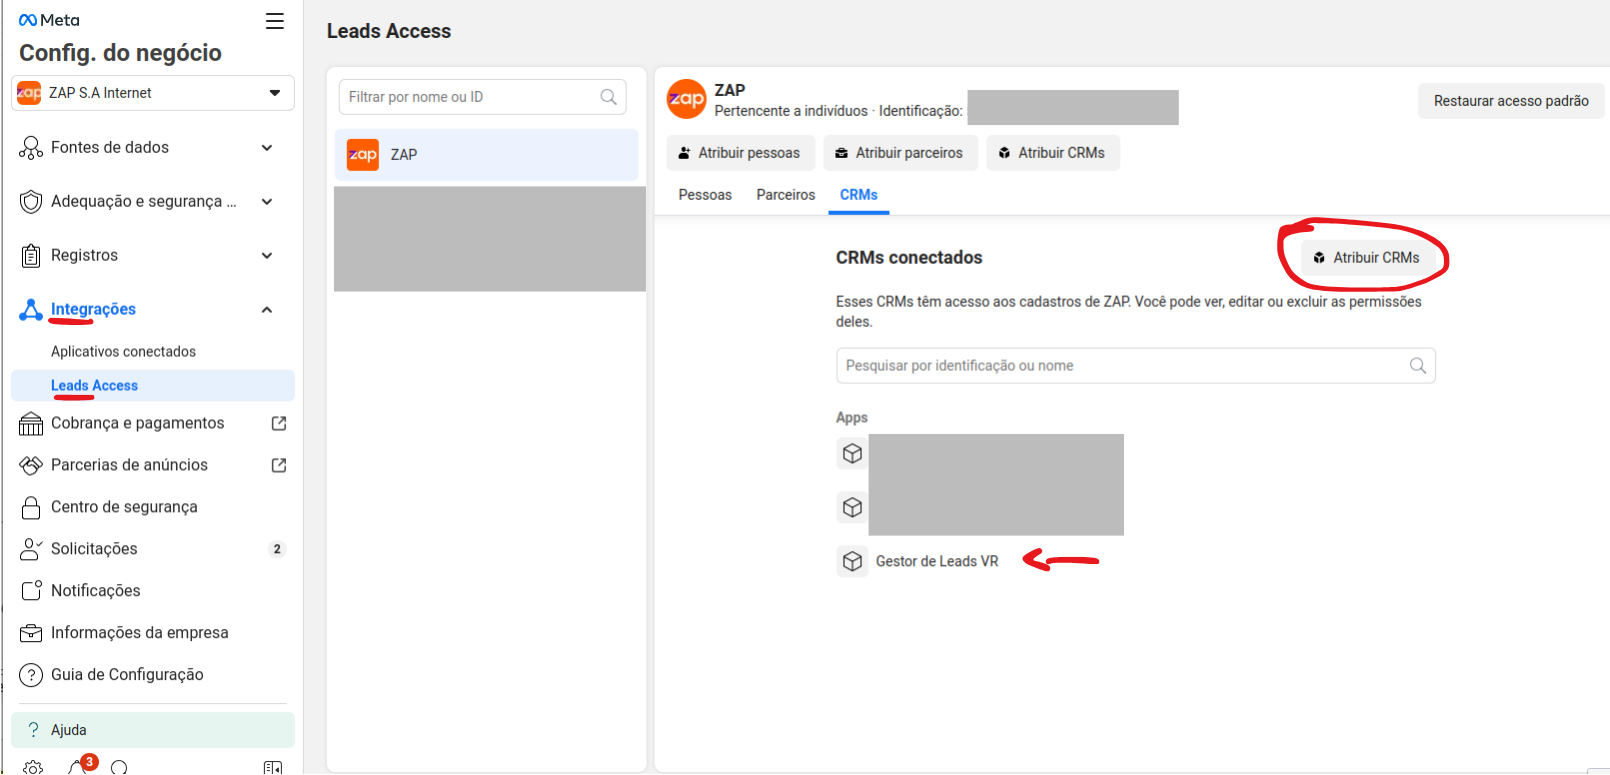Screen dimensions: 1610x775
Task: Click Atribuir pessoas button
Action: tap(739, 154)
